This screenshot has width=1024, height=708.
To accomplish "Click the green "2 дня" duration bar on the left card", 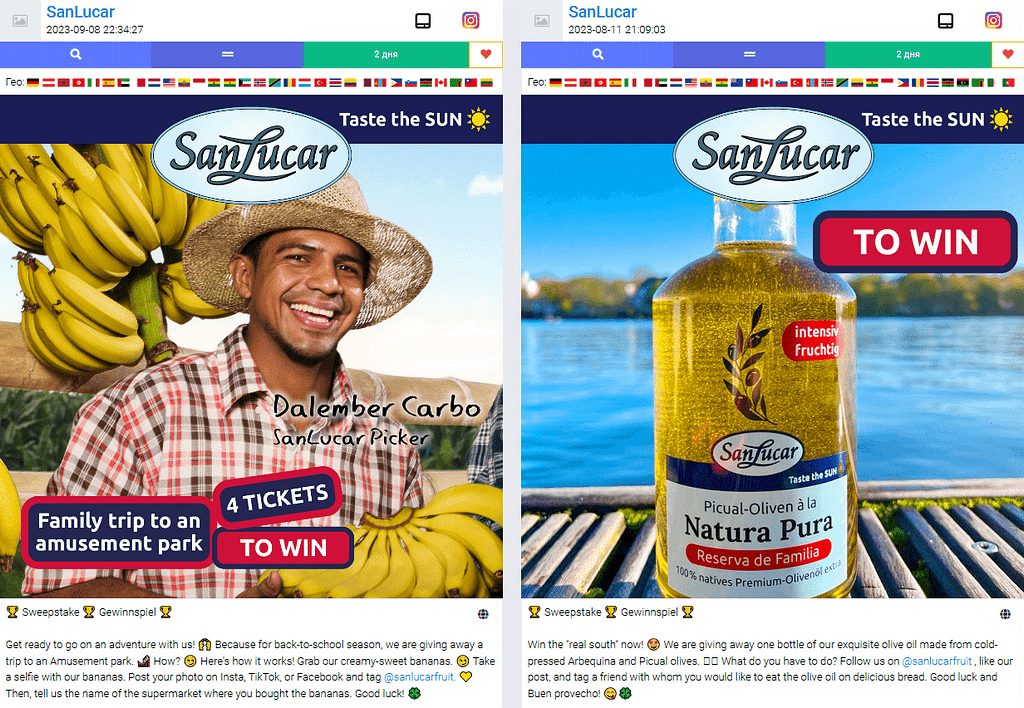I will [x=386, y=54].
